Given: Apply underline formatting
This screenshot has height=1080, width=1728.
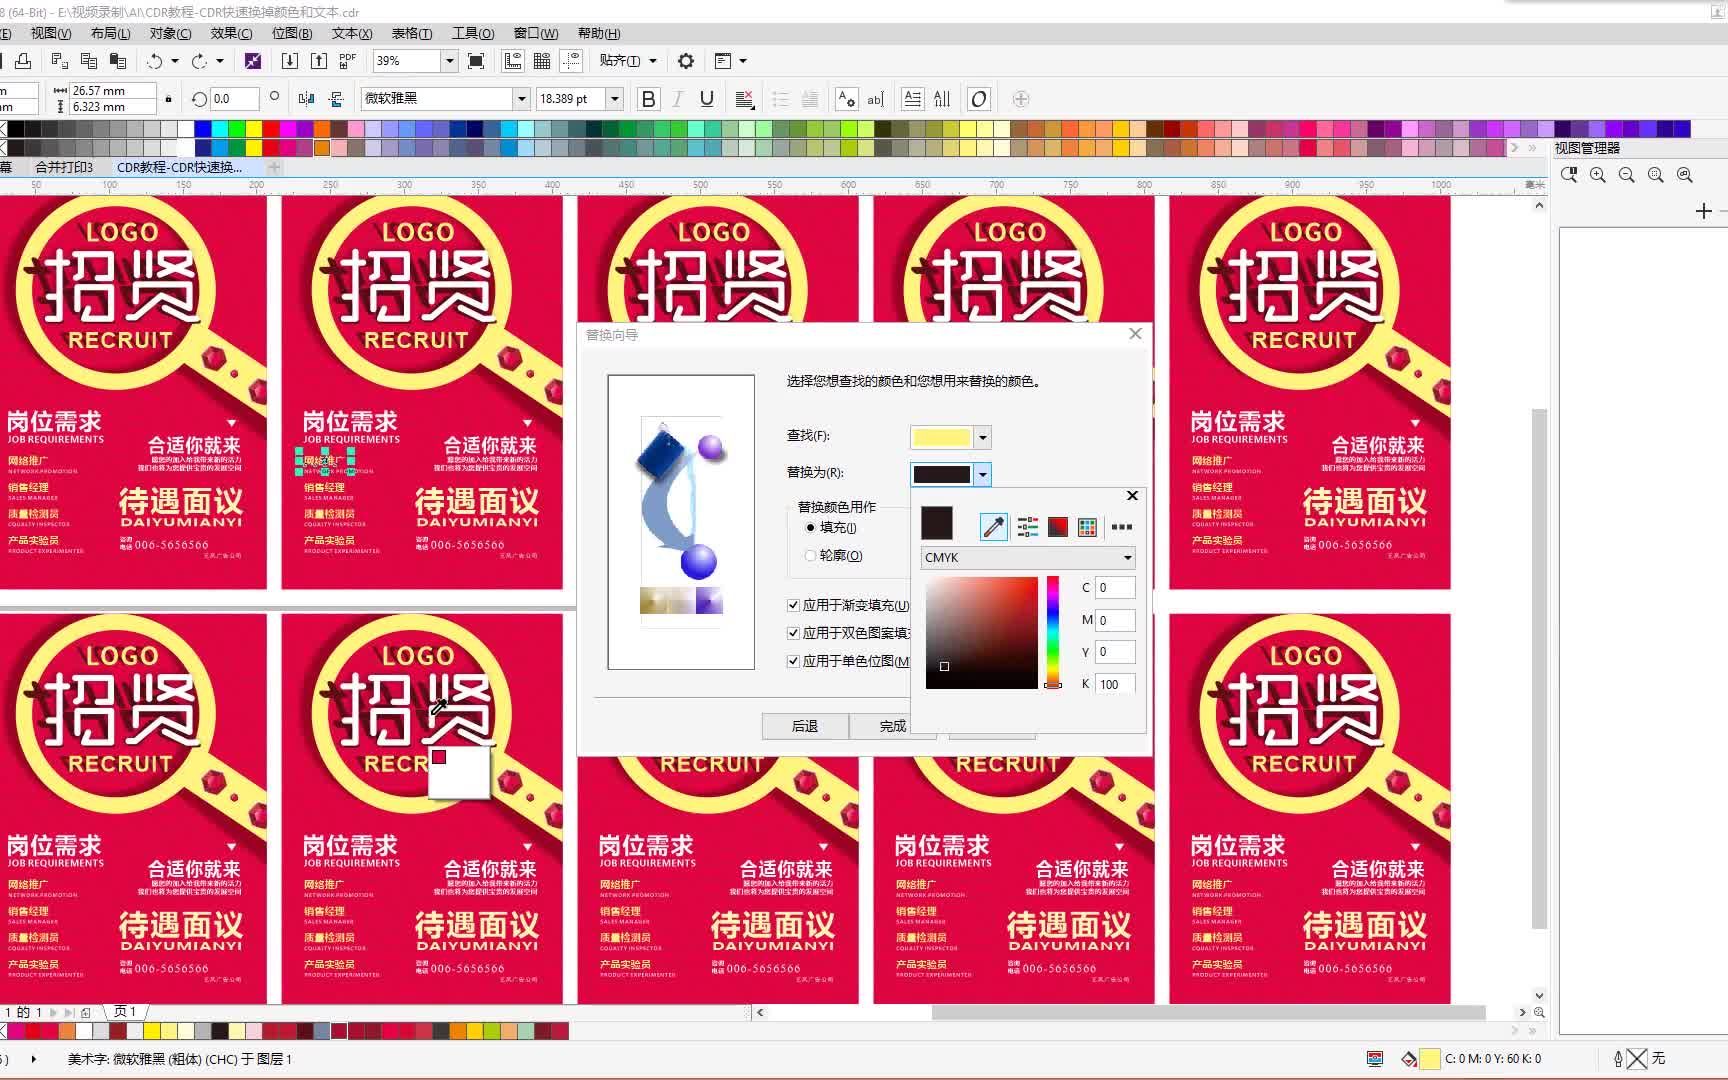Looking at the screenshot, I should tap(707, 99).
